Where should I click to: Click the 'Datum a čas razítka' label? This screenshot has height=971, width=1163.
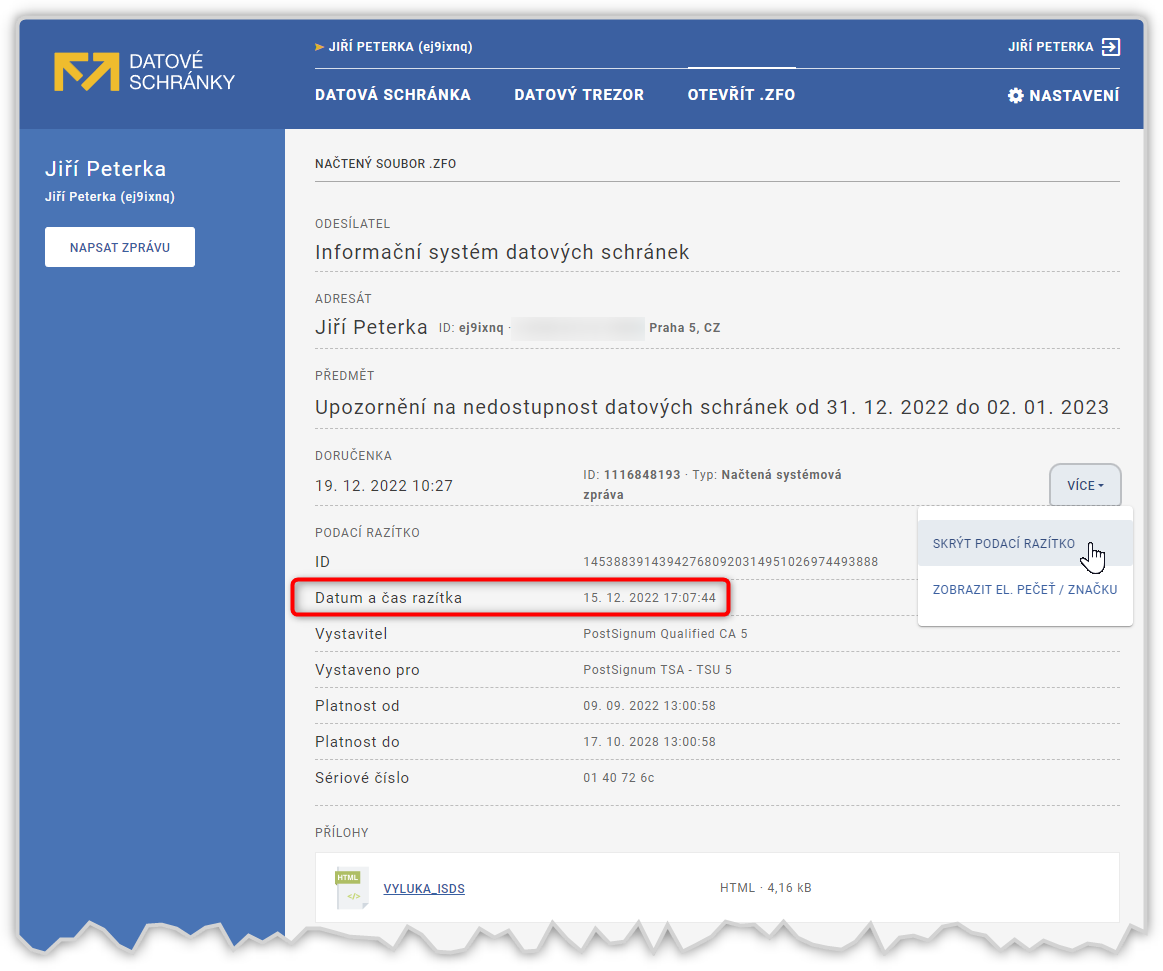click(x=389, y=598)
